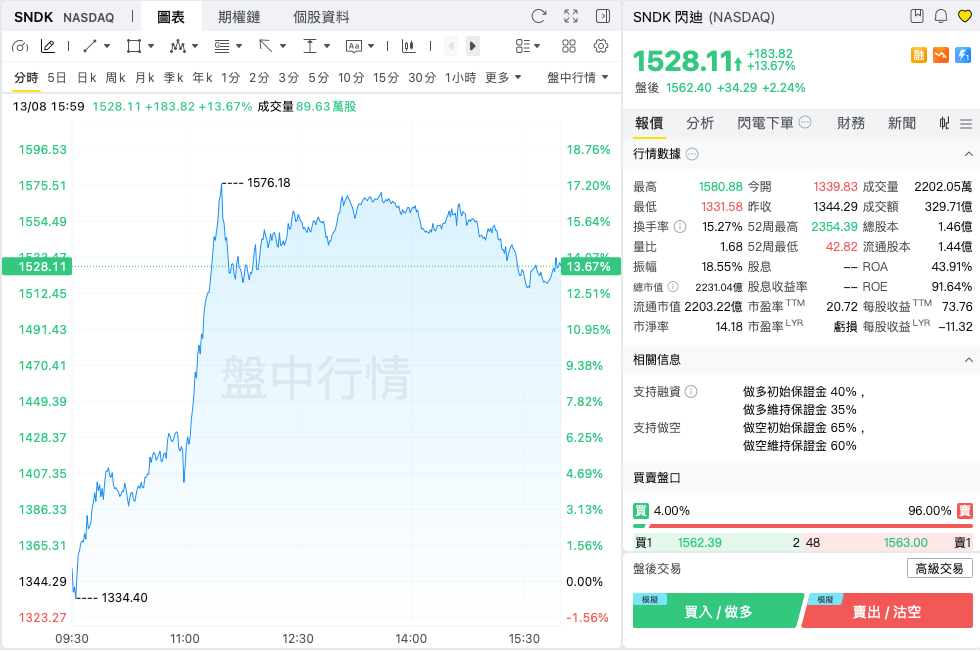Switch to the 期權鏈 tab

click(239, 17)
